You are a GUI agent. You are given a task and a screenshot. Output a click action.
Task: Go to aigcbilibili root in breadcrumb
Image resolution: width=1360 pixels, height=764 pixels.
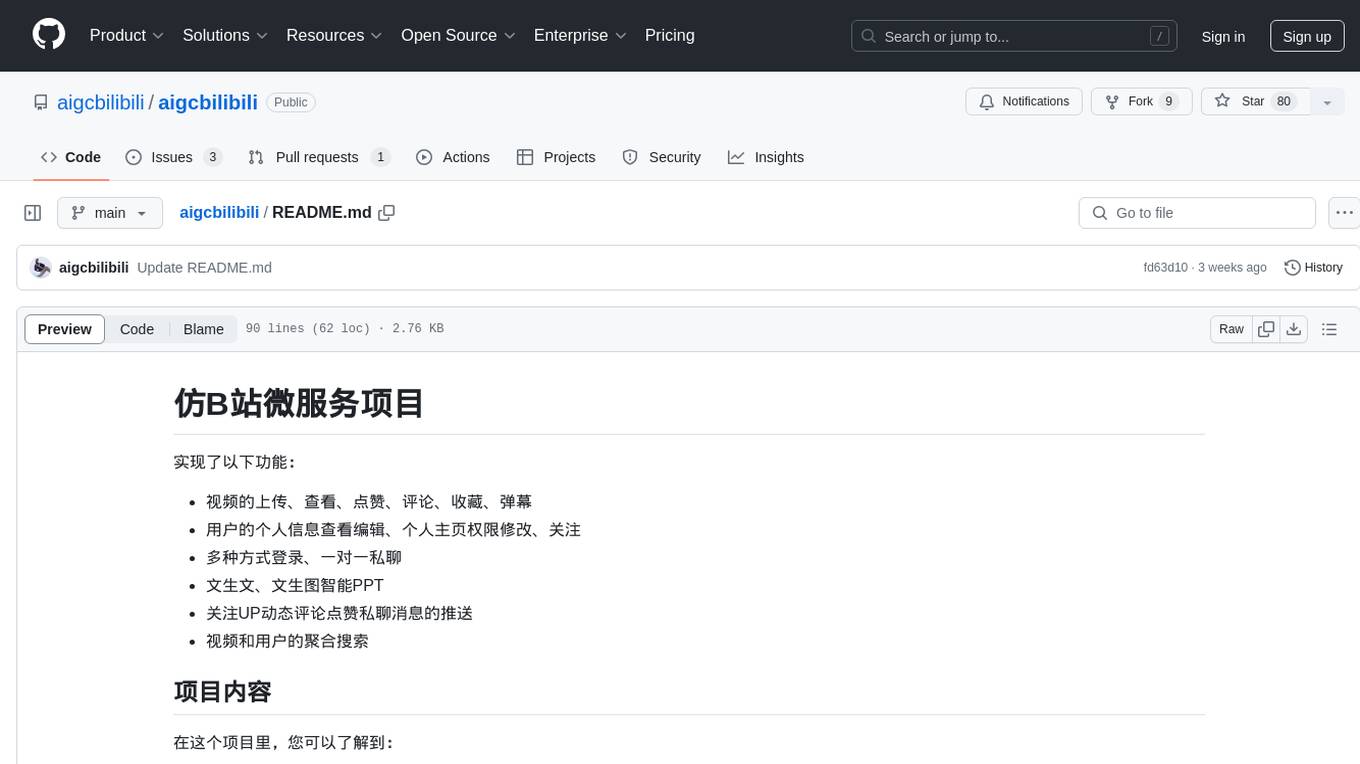click(219, 212)
